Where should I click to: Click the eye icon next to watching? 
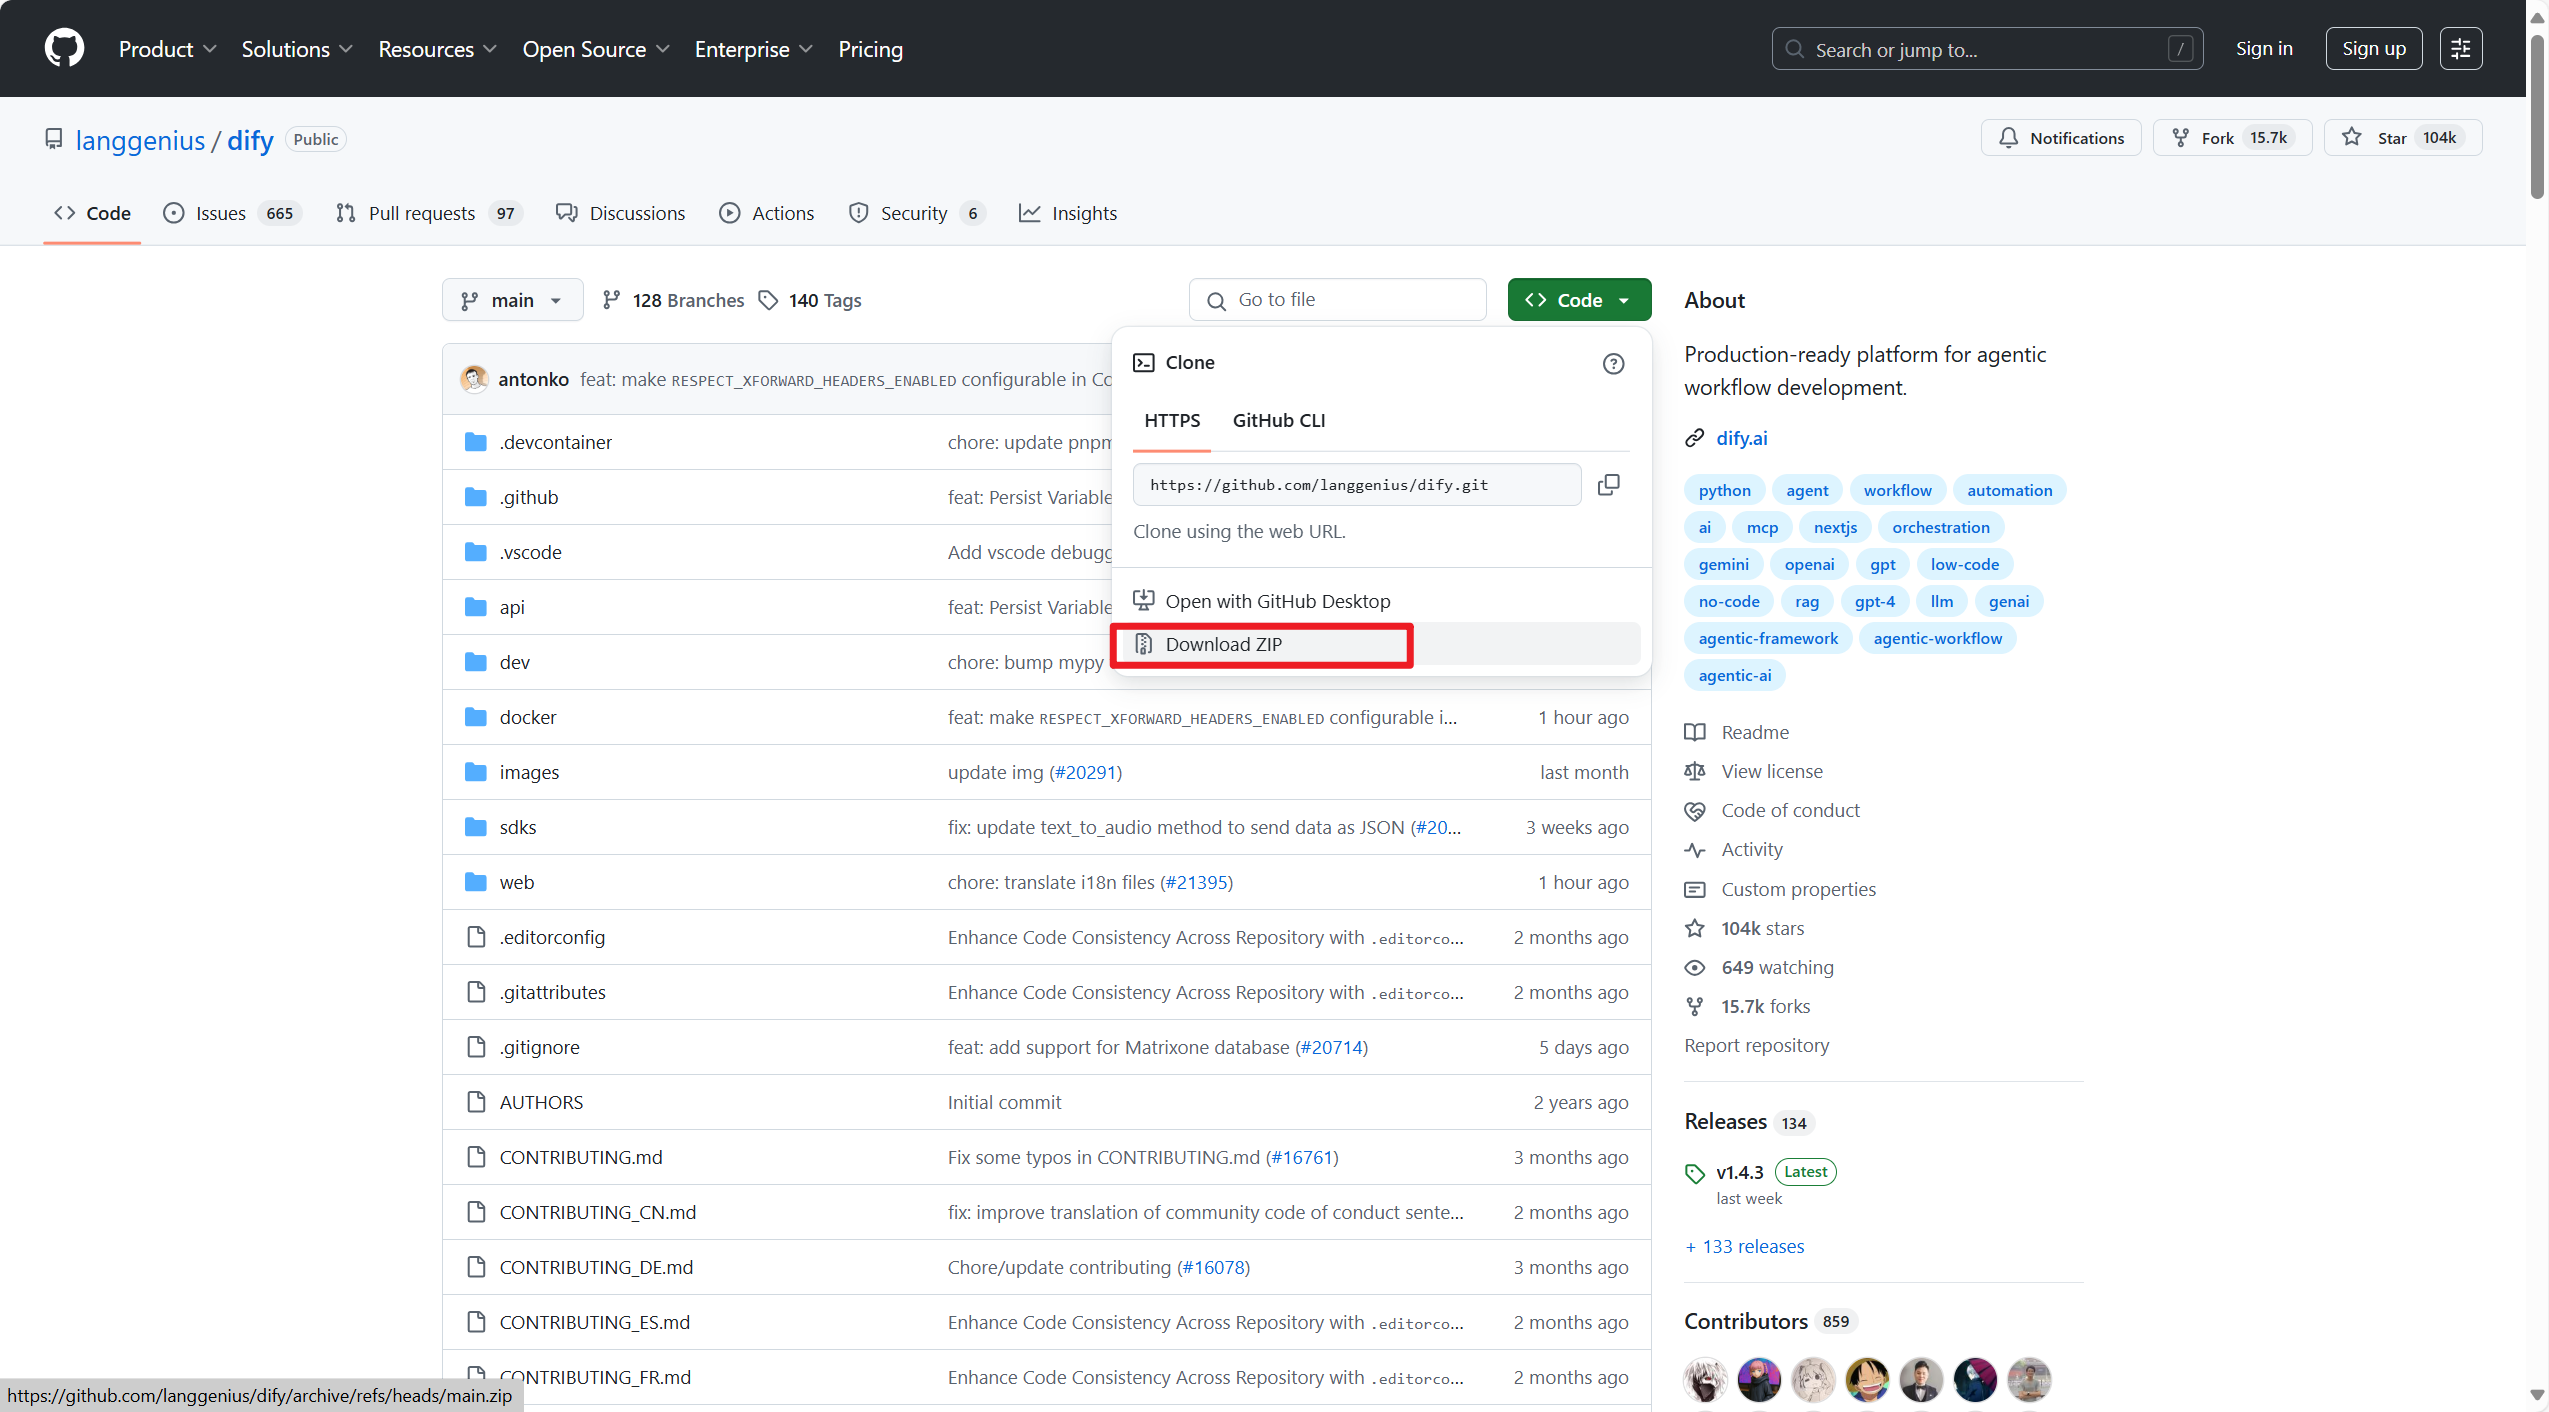(1695, 967)
